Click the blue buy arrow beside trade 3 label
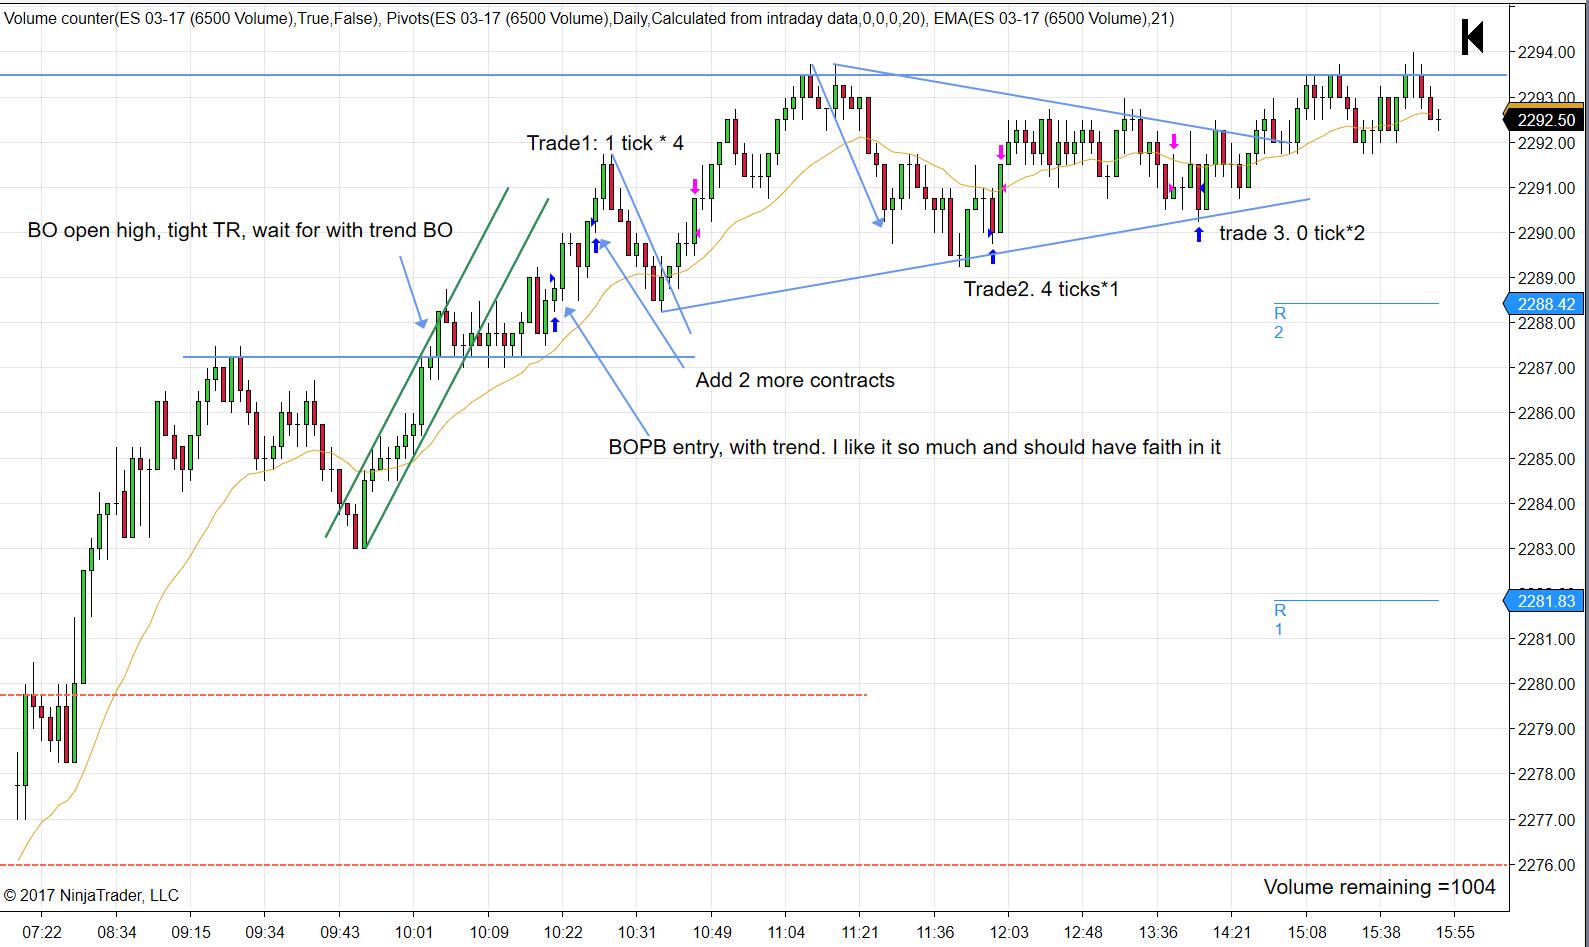Image resolution: width=1589 pixels, height=947 pixels. point(1198,235)
